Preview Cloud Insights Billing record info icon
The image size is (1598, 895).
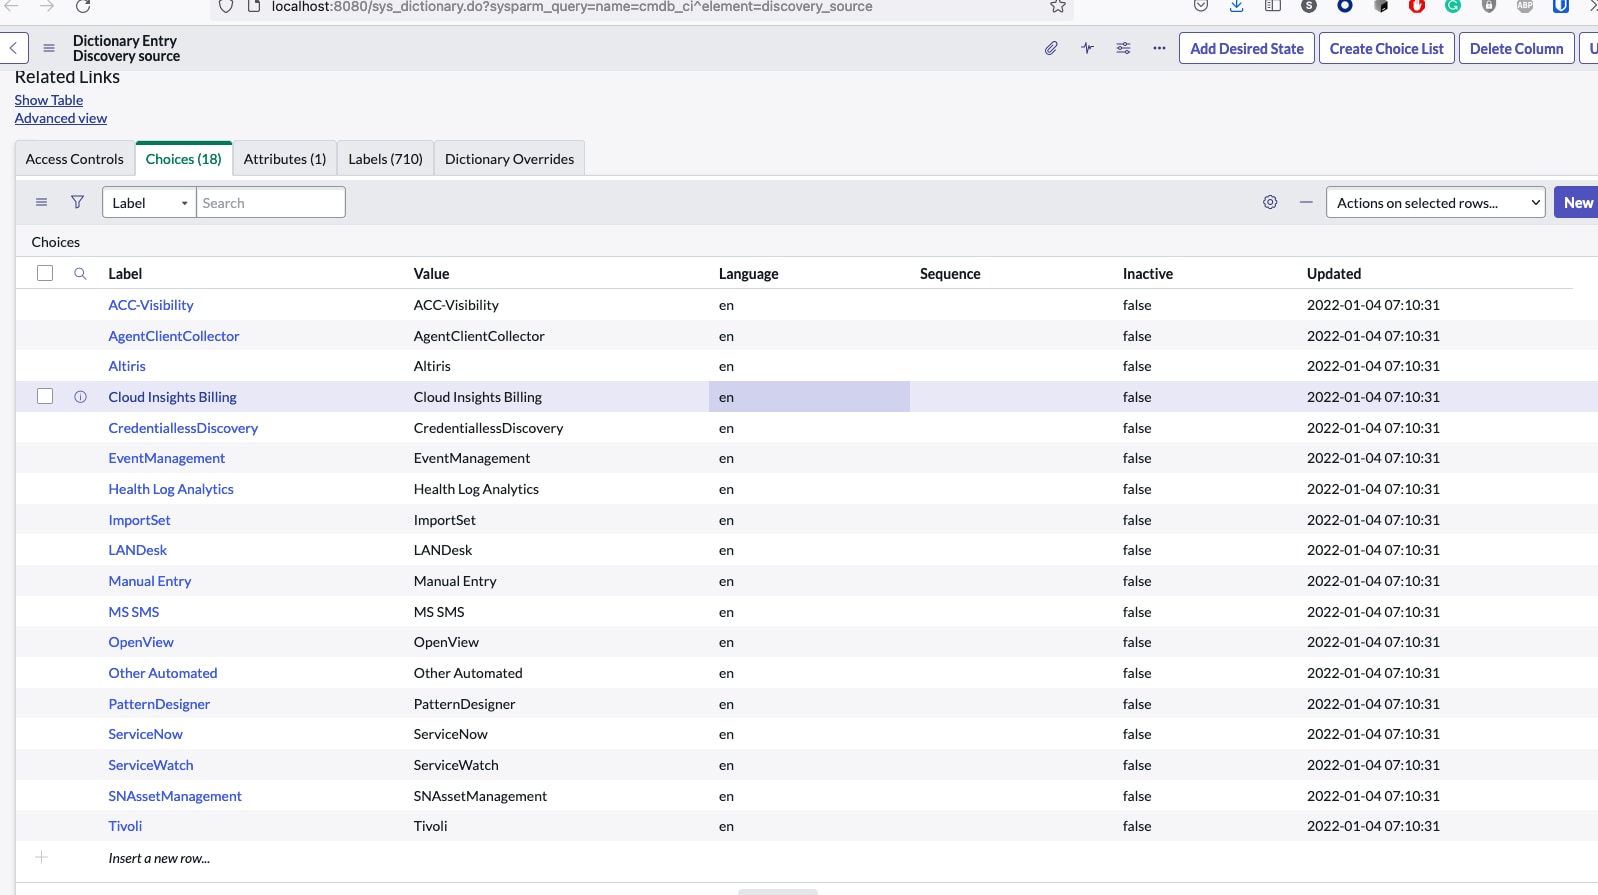point(80,397)
